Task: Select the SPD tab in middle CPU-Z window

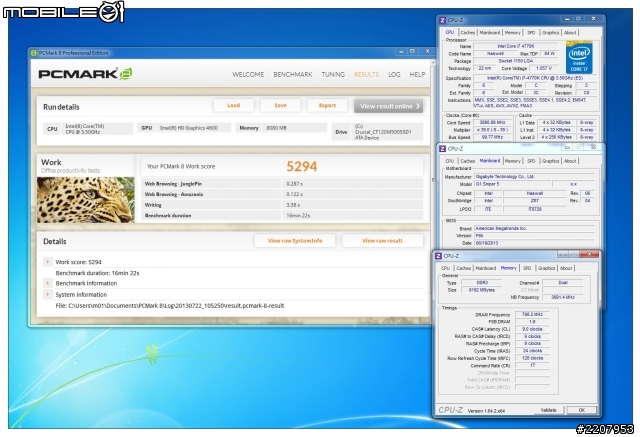Action: [531, 161]
